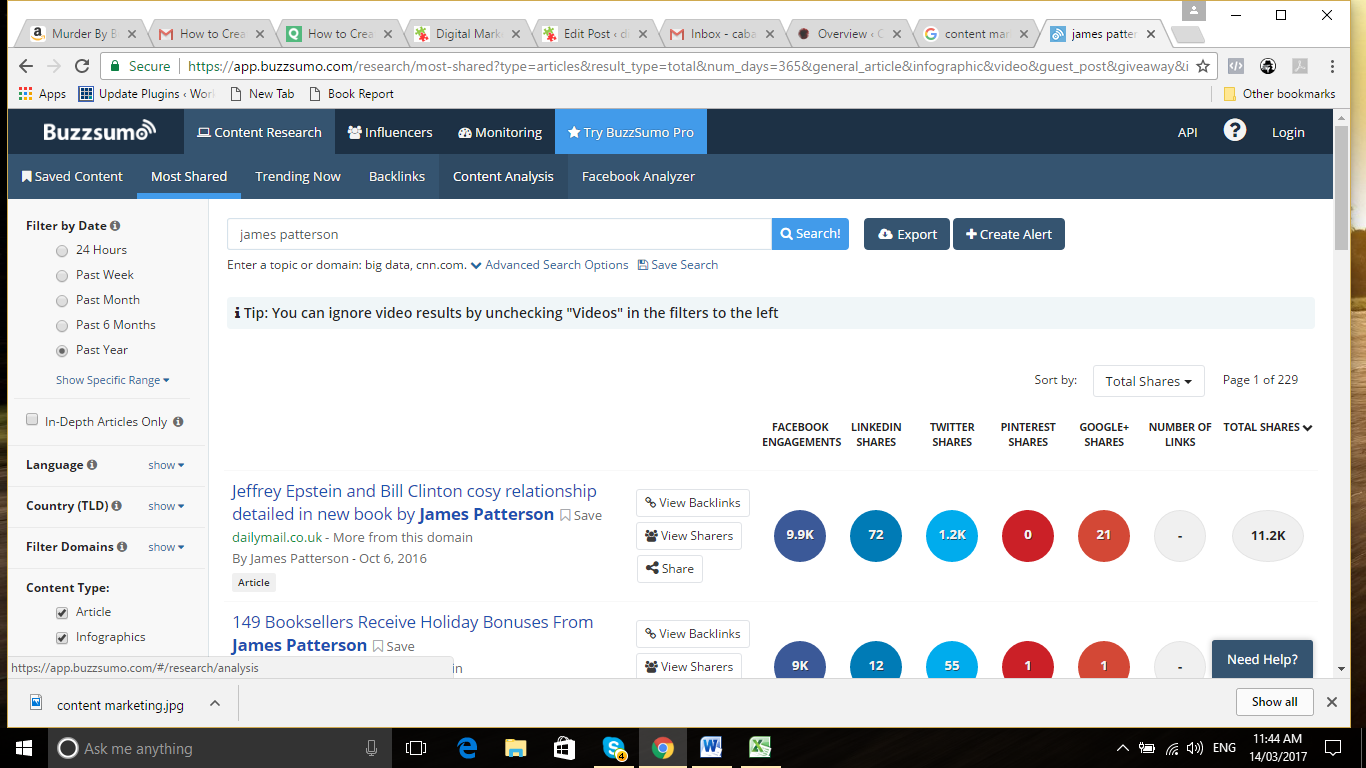Open Skype from taskbar
Image resolution: width=1366 pixels, height=768 pixels.
coord(614,748)
